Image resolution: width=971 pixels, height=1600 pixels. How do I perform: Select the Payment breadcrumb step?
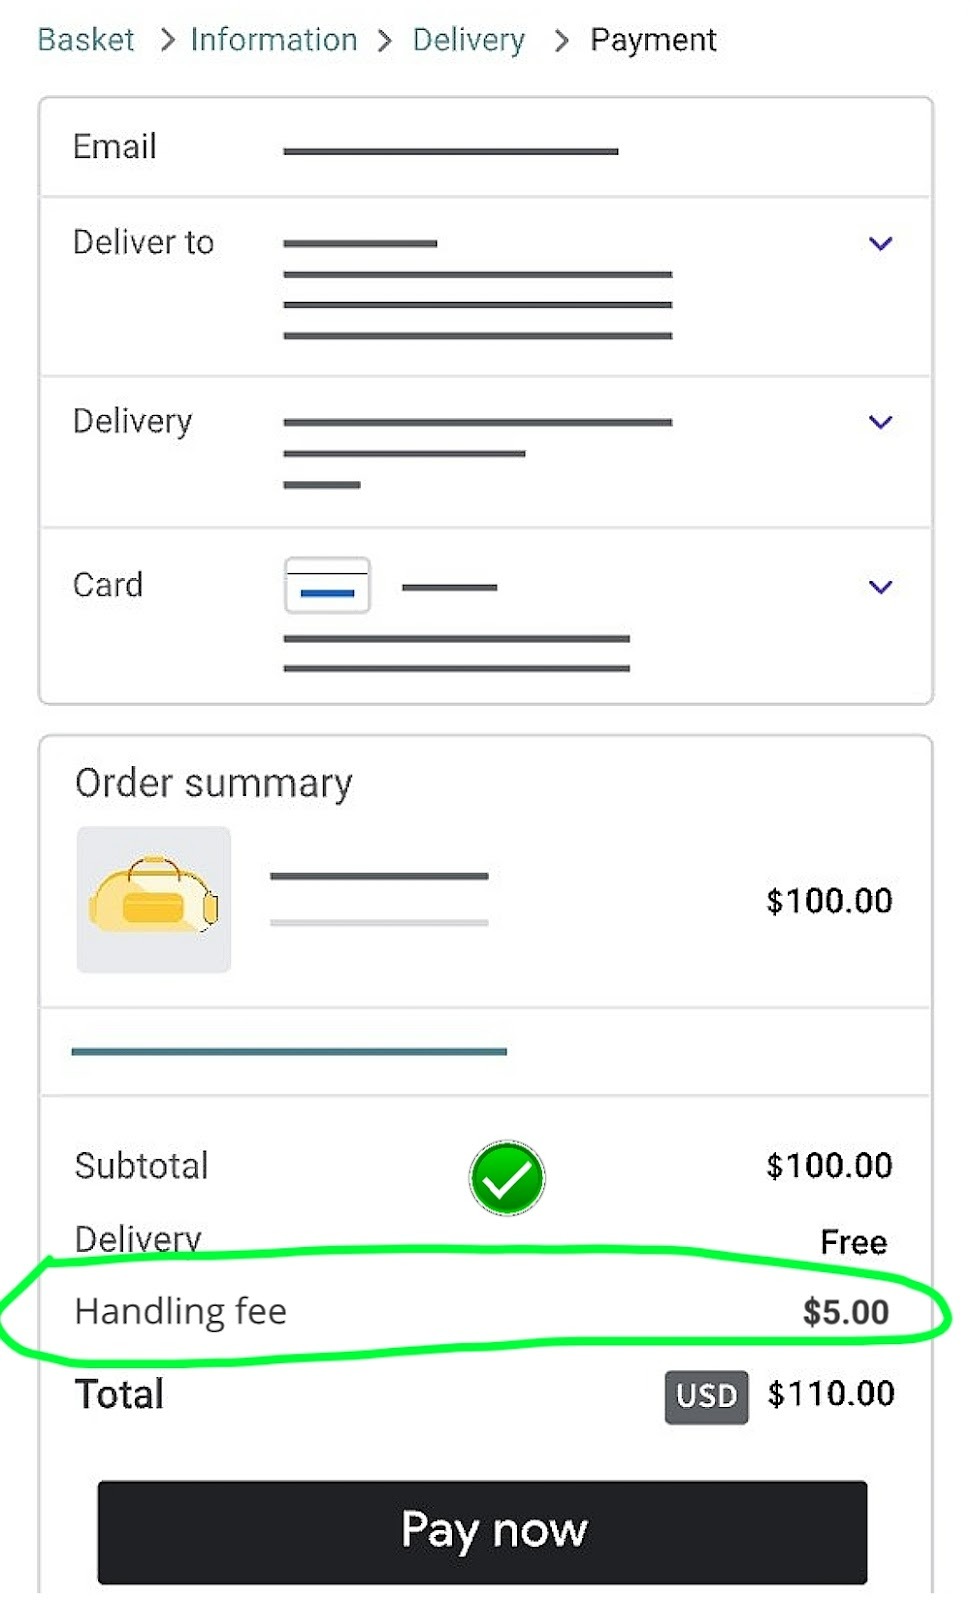pyautogui.click(x=653, y=40)
